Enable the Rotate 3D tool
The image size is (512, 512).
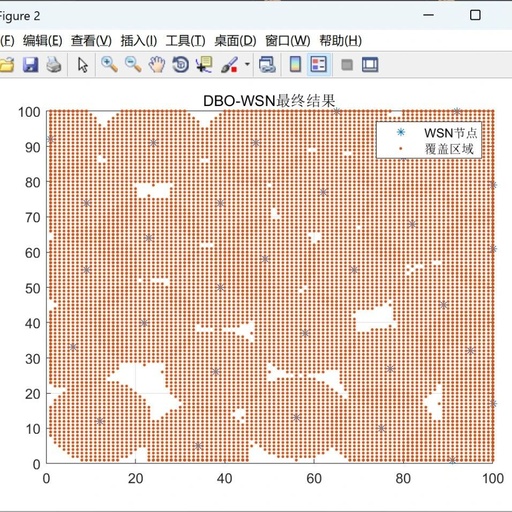(x=181, y=65)
